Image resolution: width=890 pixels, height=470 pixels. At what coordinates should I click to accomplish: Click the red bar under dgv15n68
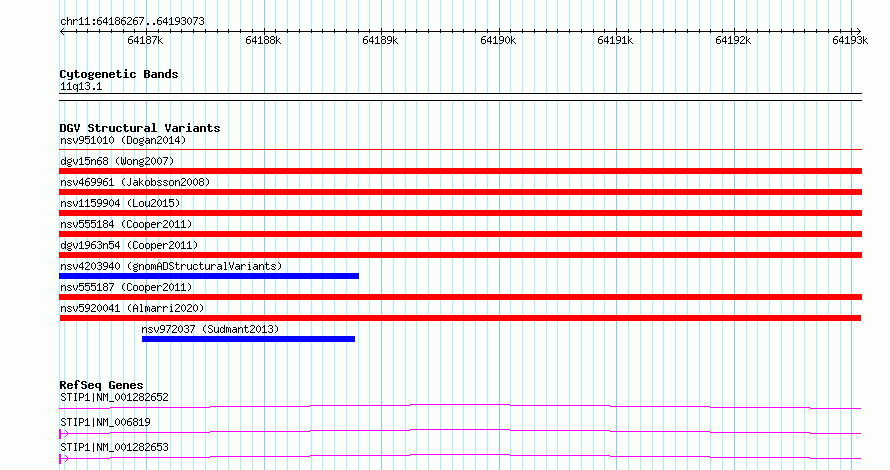point(460,171)
